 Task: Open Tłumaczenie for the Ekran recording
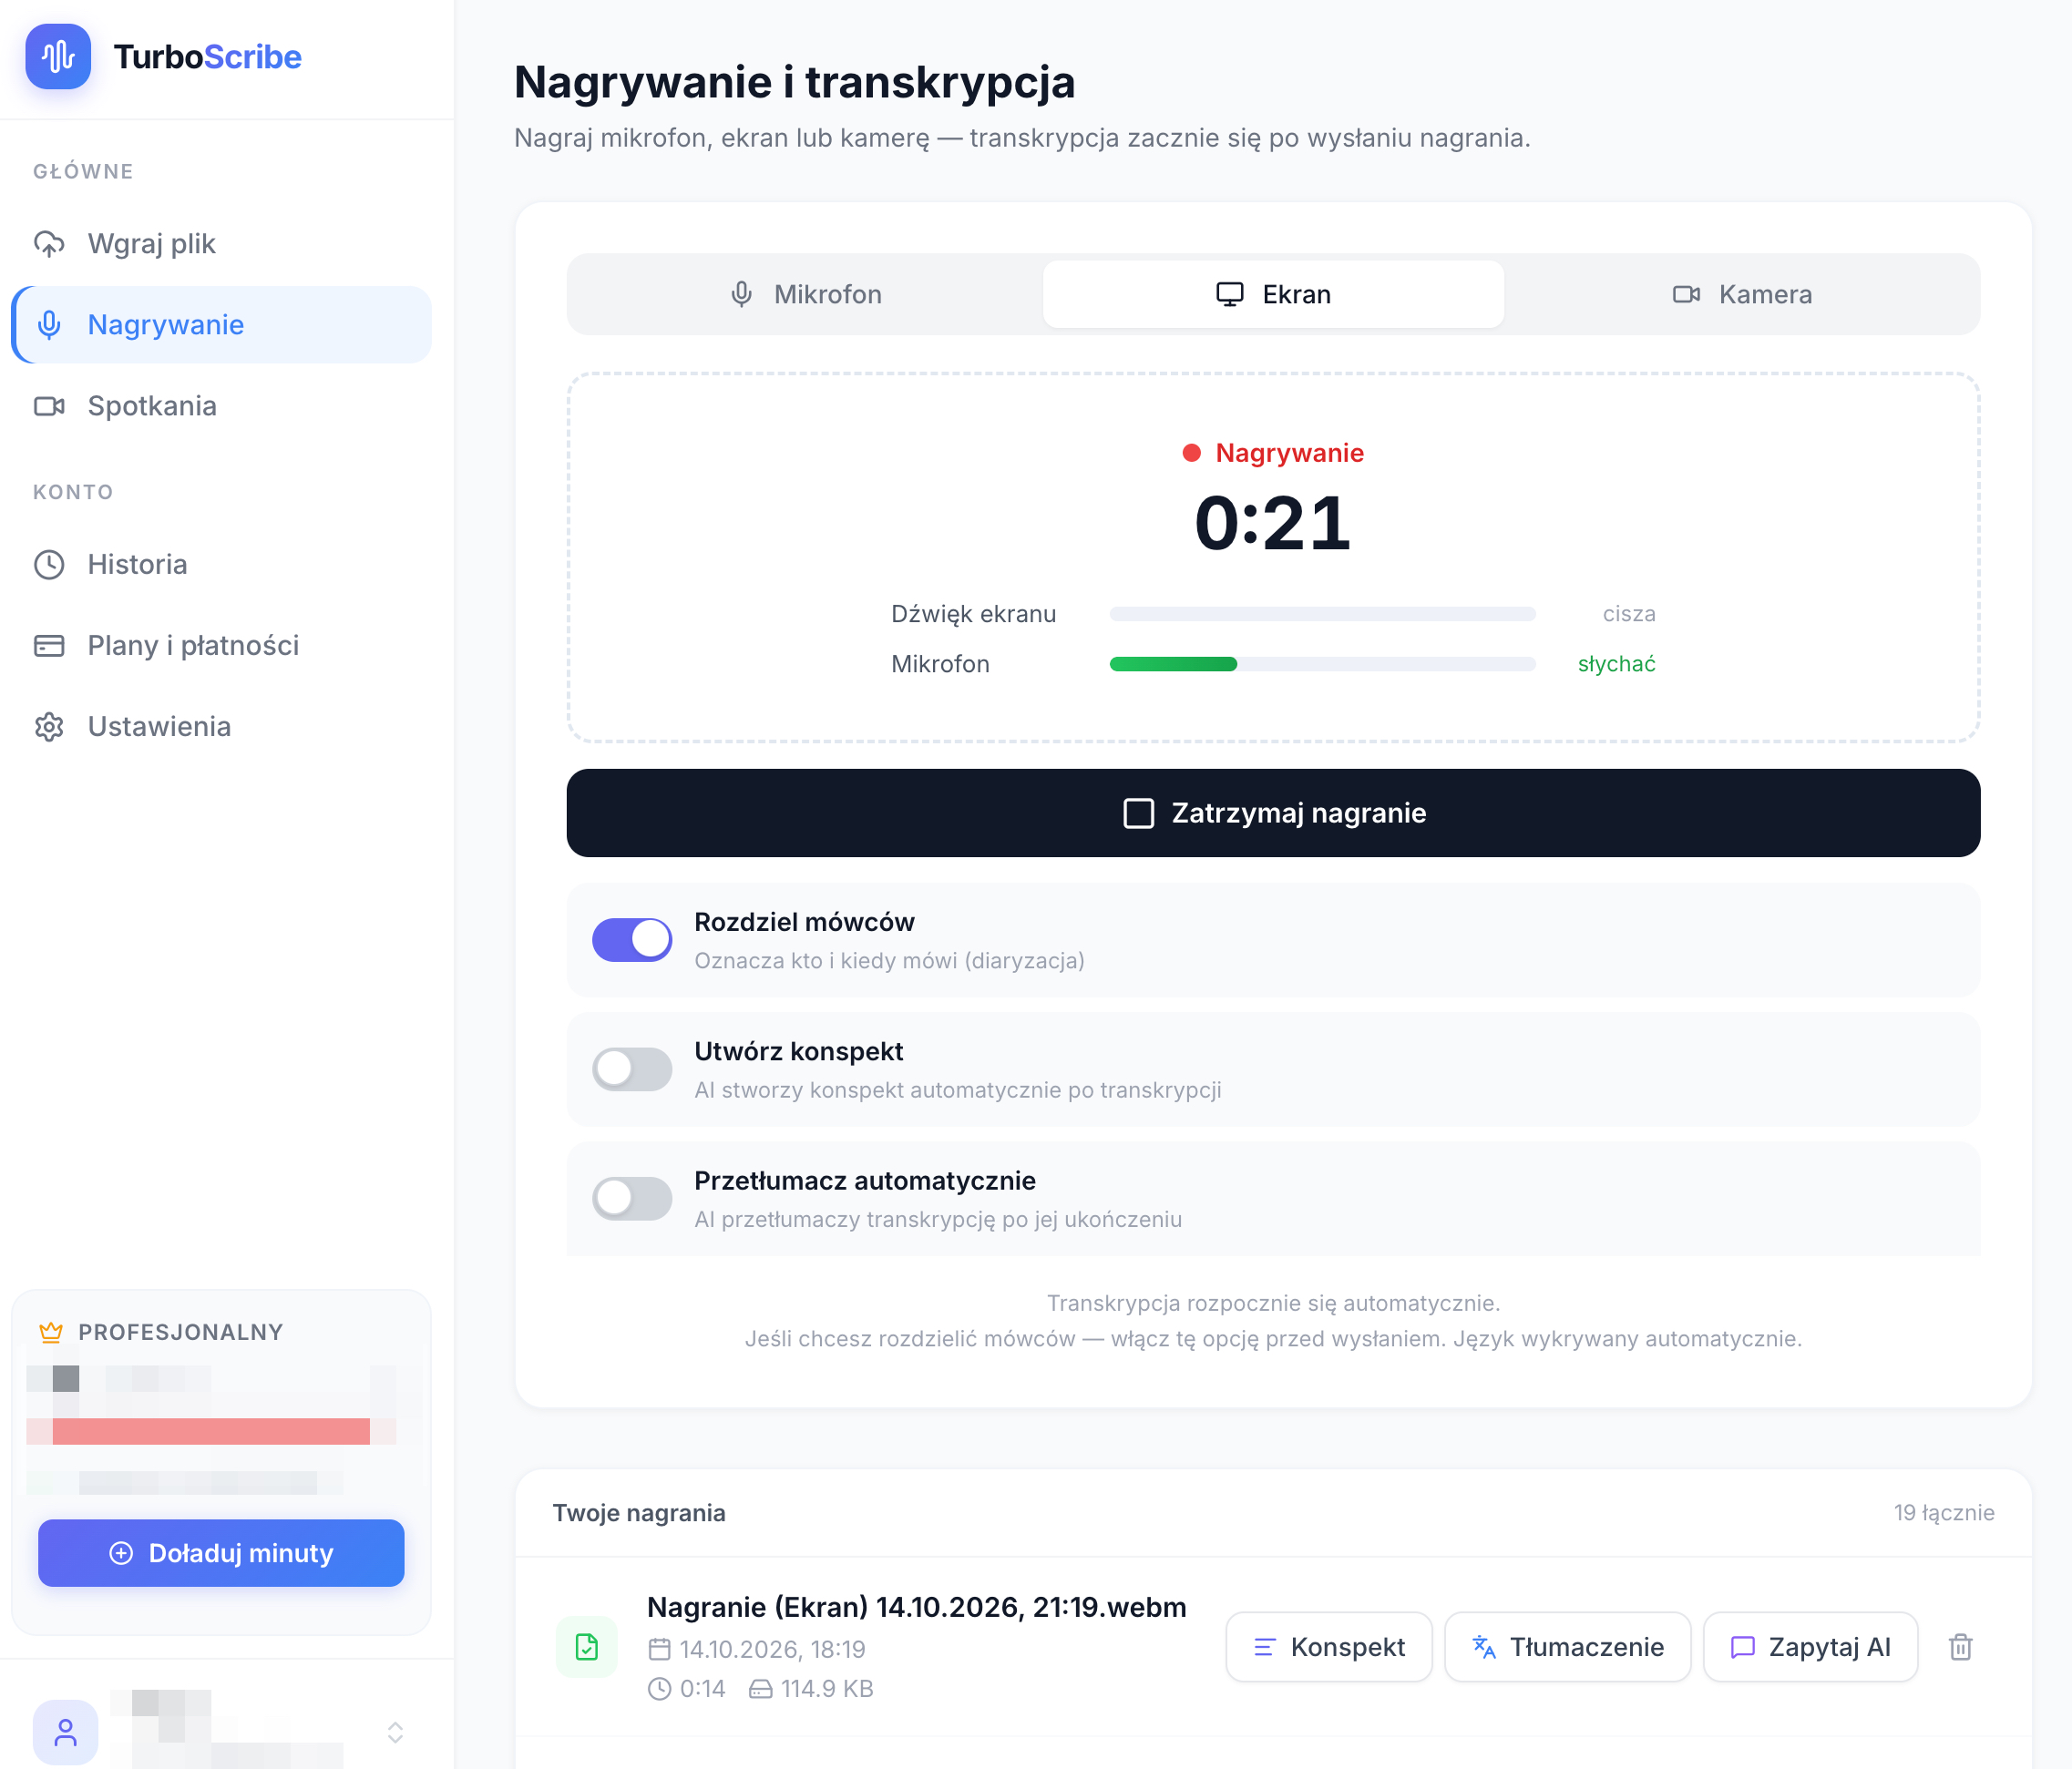[1567, 1647]
